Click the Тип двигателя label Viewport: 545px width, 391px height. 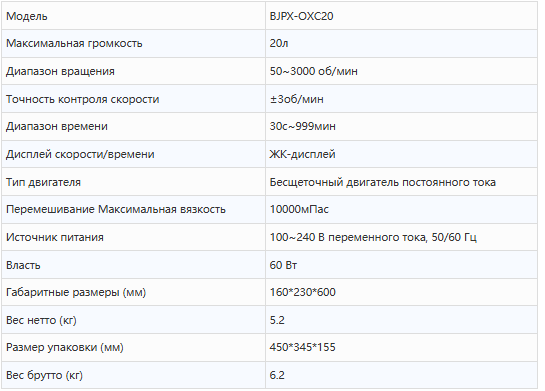coord(43,182)
